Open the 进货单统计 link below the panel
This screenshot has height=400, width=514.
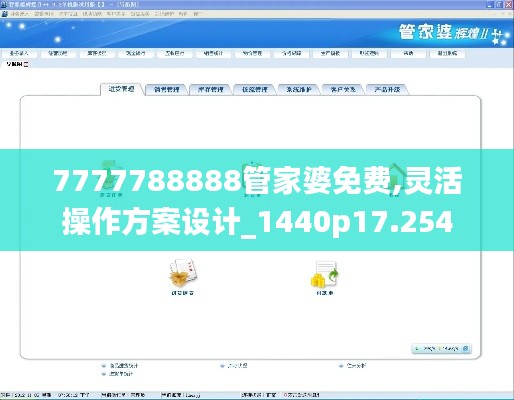121,374
